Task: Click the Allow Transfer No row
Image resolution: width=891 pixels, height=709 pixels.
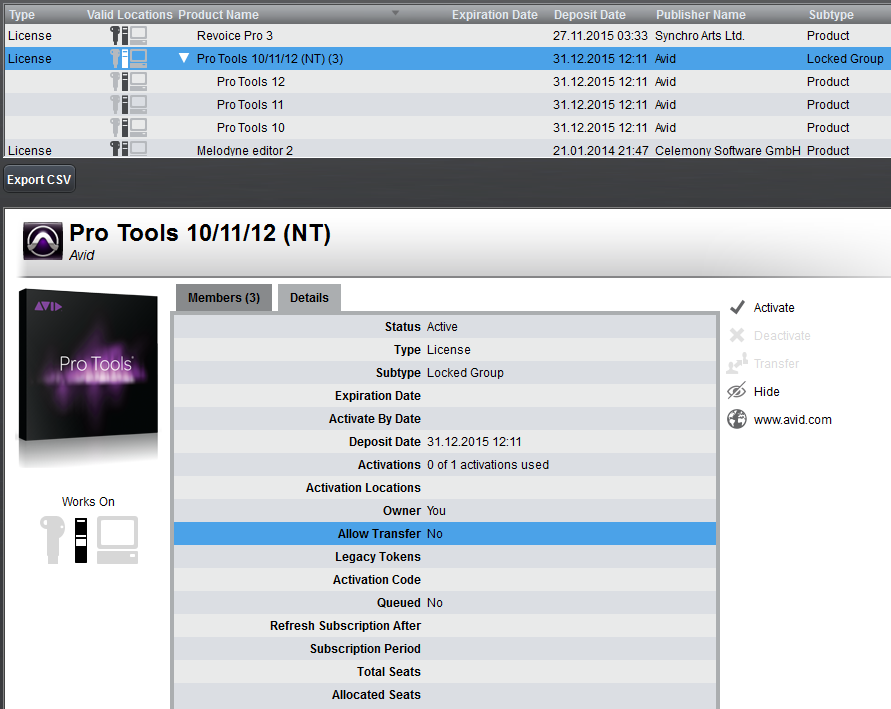Action: coord(445,533)
